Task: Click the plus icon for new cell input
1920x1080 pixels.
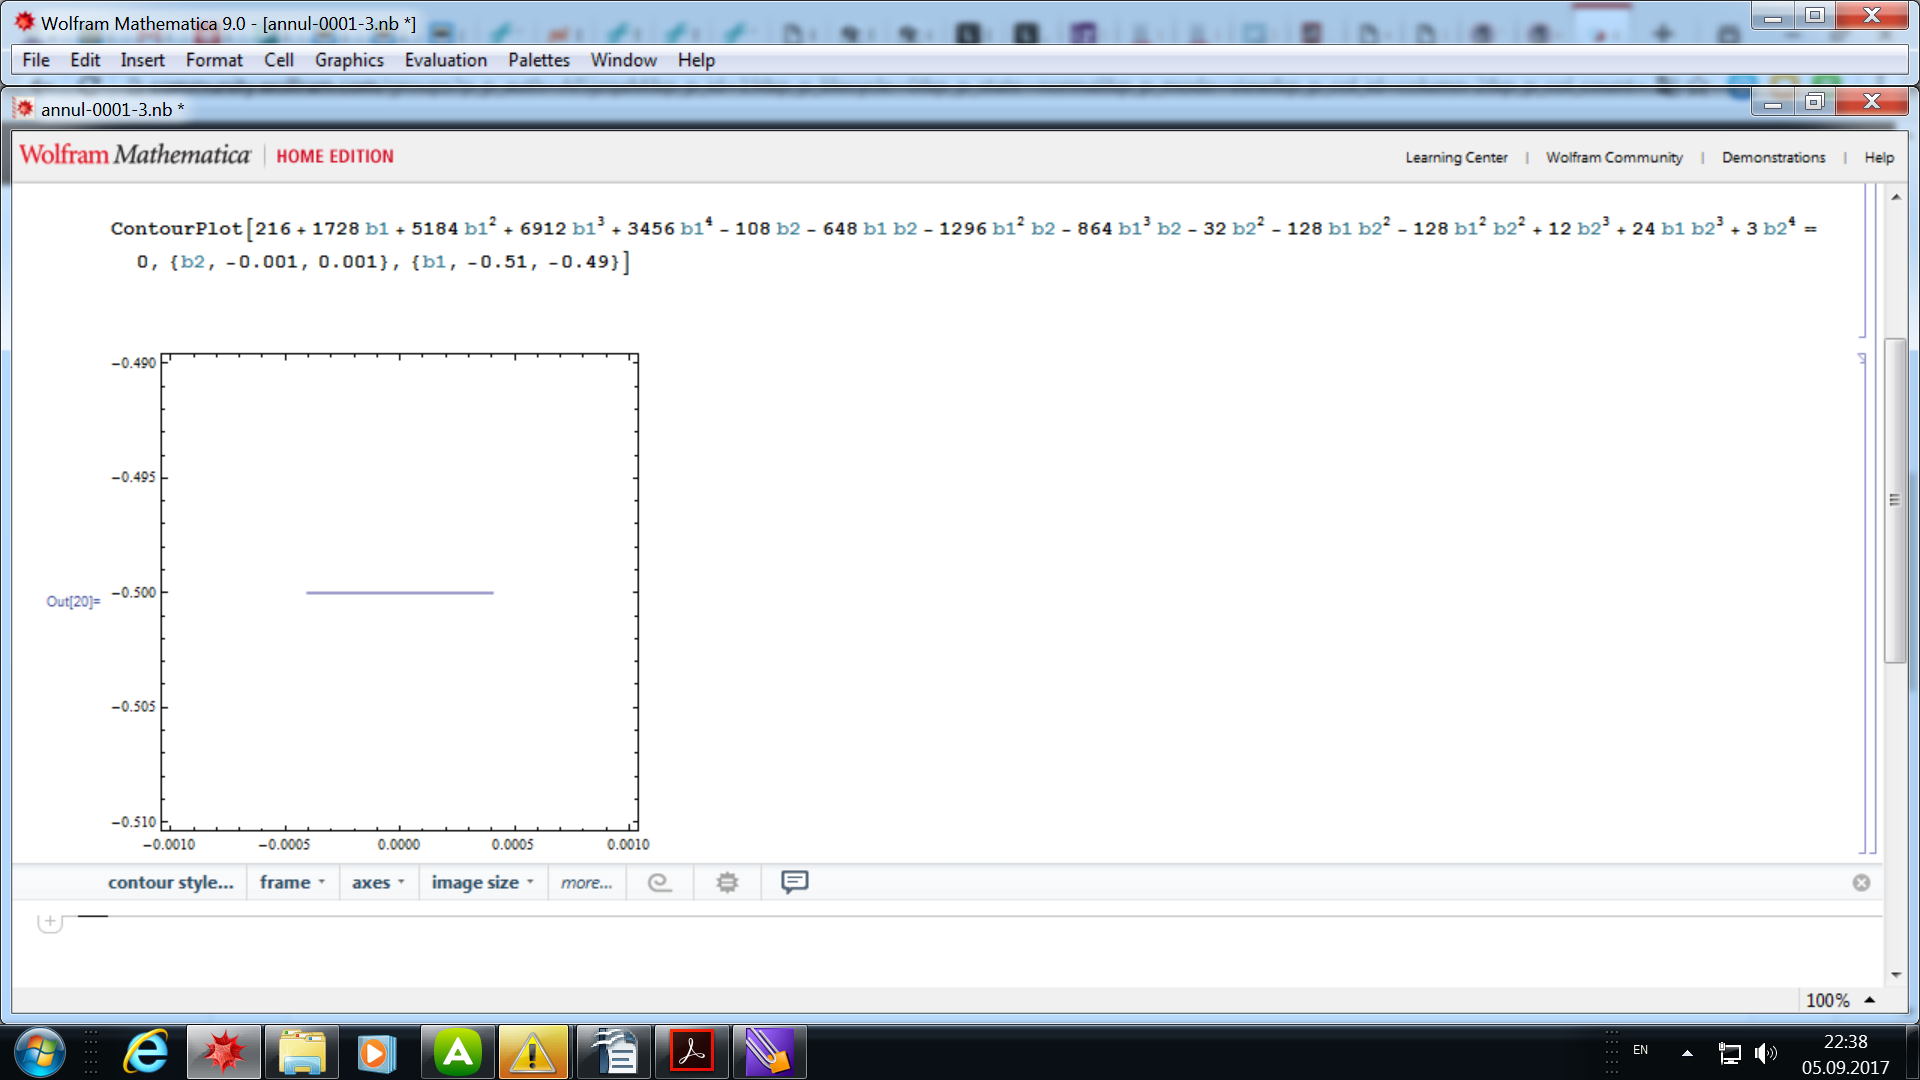Action: point(50,921)
